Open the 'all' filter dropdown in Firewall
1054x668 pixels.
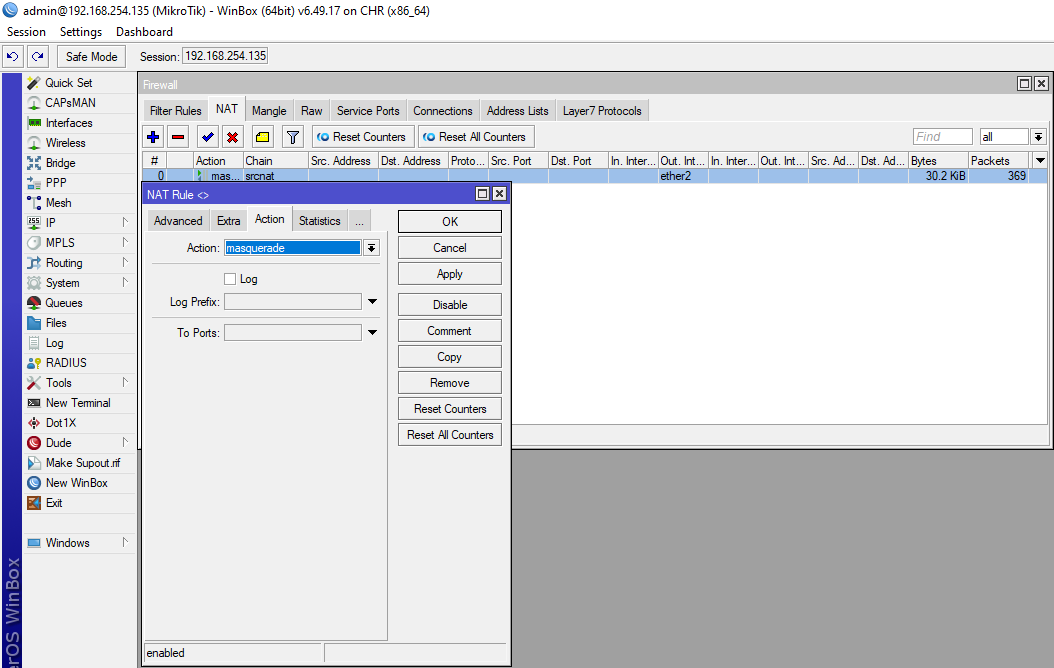tap(1039, 137)
